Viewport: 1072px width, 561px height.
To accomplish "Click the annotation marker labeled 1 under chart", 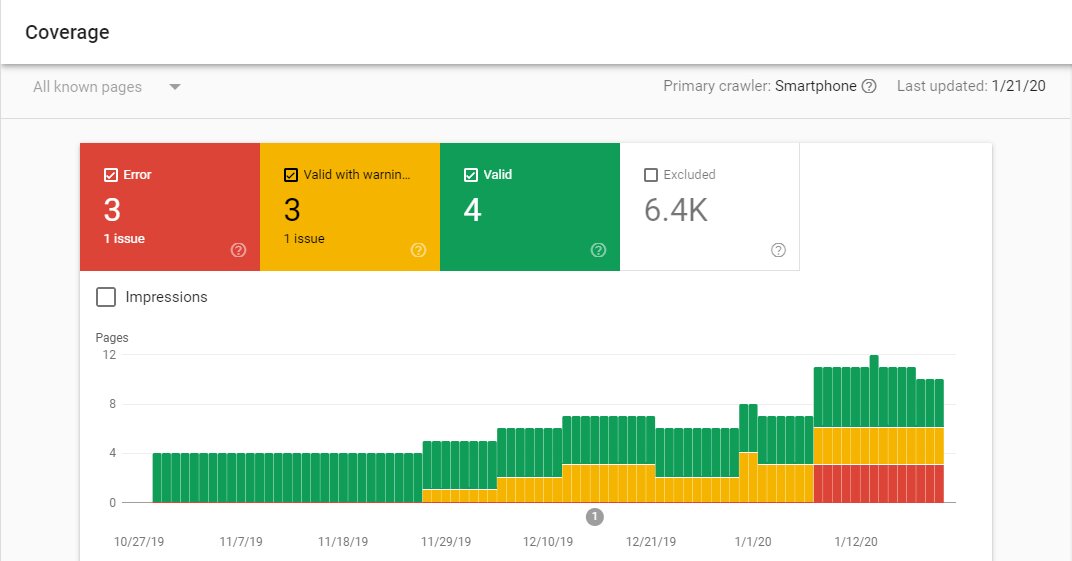I will (594, 517).
